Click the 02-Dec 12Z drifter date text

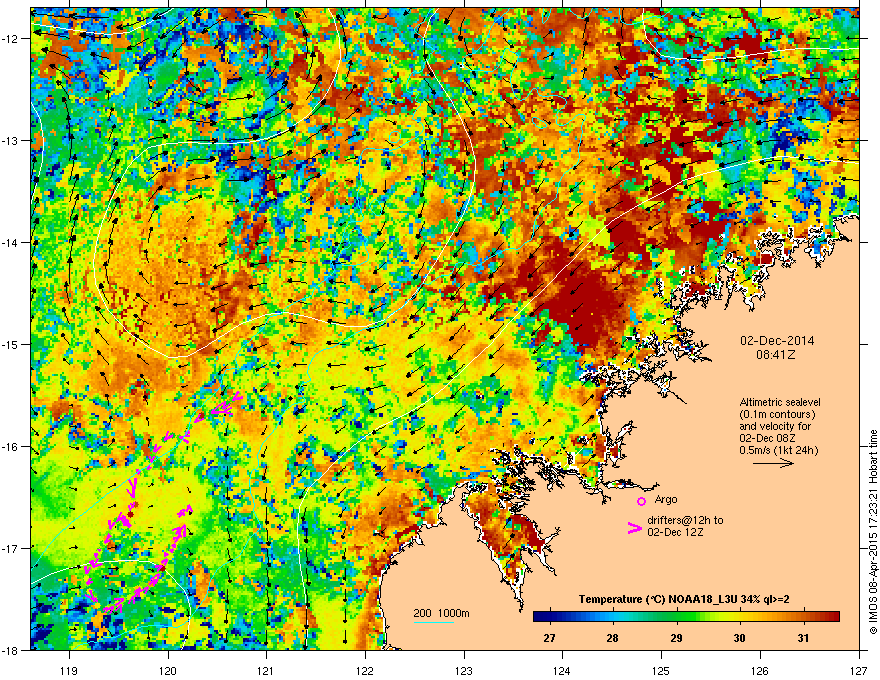pyautogui.click(x=675, y=532)
